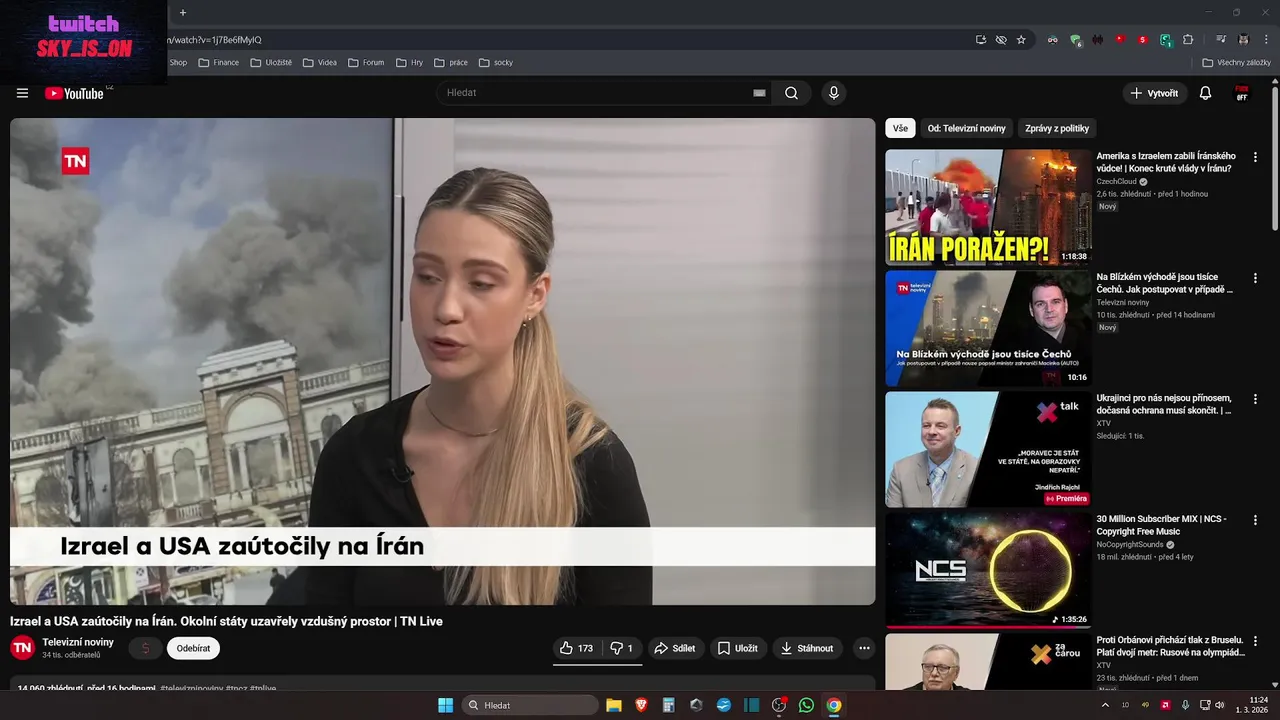Open the Chrome media controls icon
Screen dimensions: 1280x720
1221,40
